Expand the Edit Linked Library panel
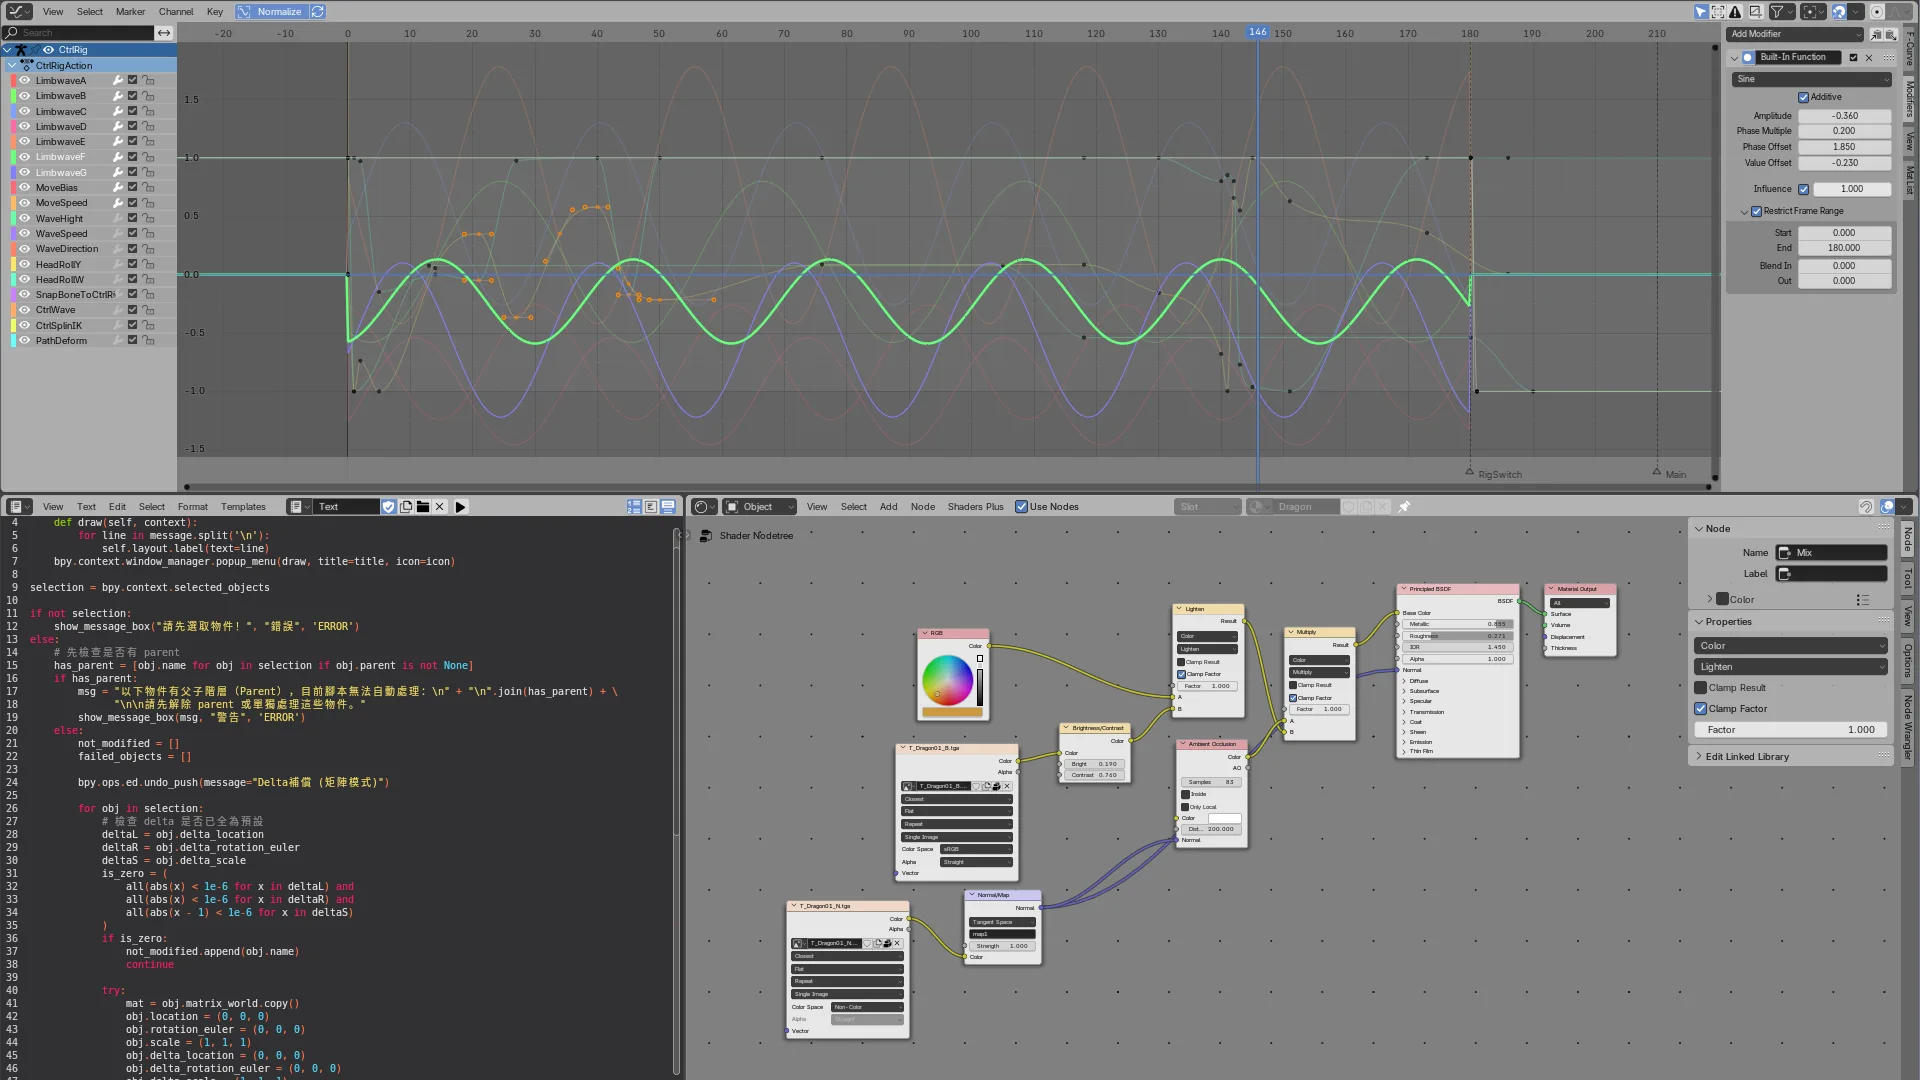 tap(1790, 757)
